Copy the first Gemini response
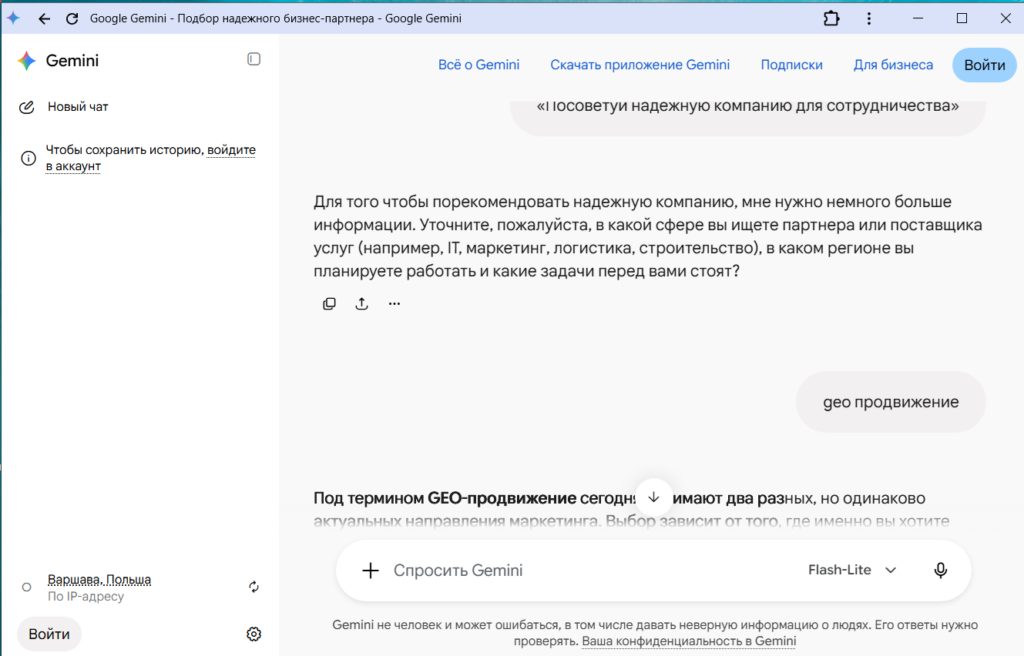Image resolution: width=1024 pixels, height=656 pixels. (329, 304)
